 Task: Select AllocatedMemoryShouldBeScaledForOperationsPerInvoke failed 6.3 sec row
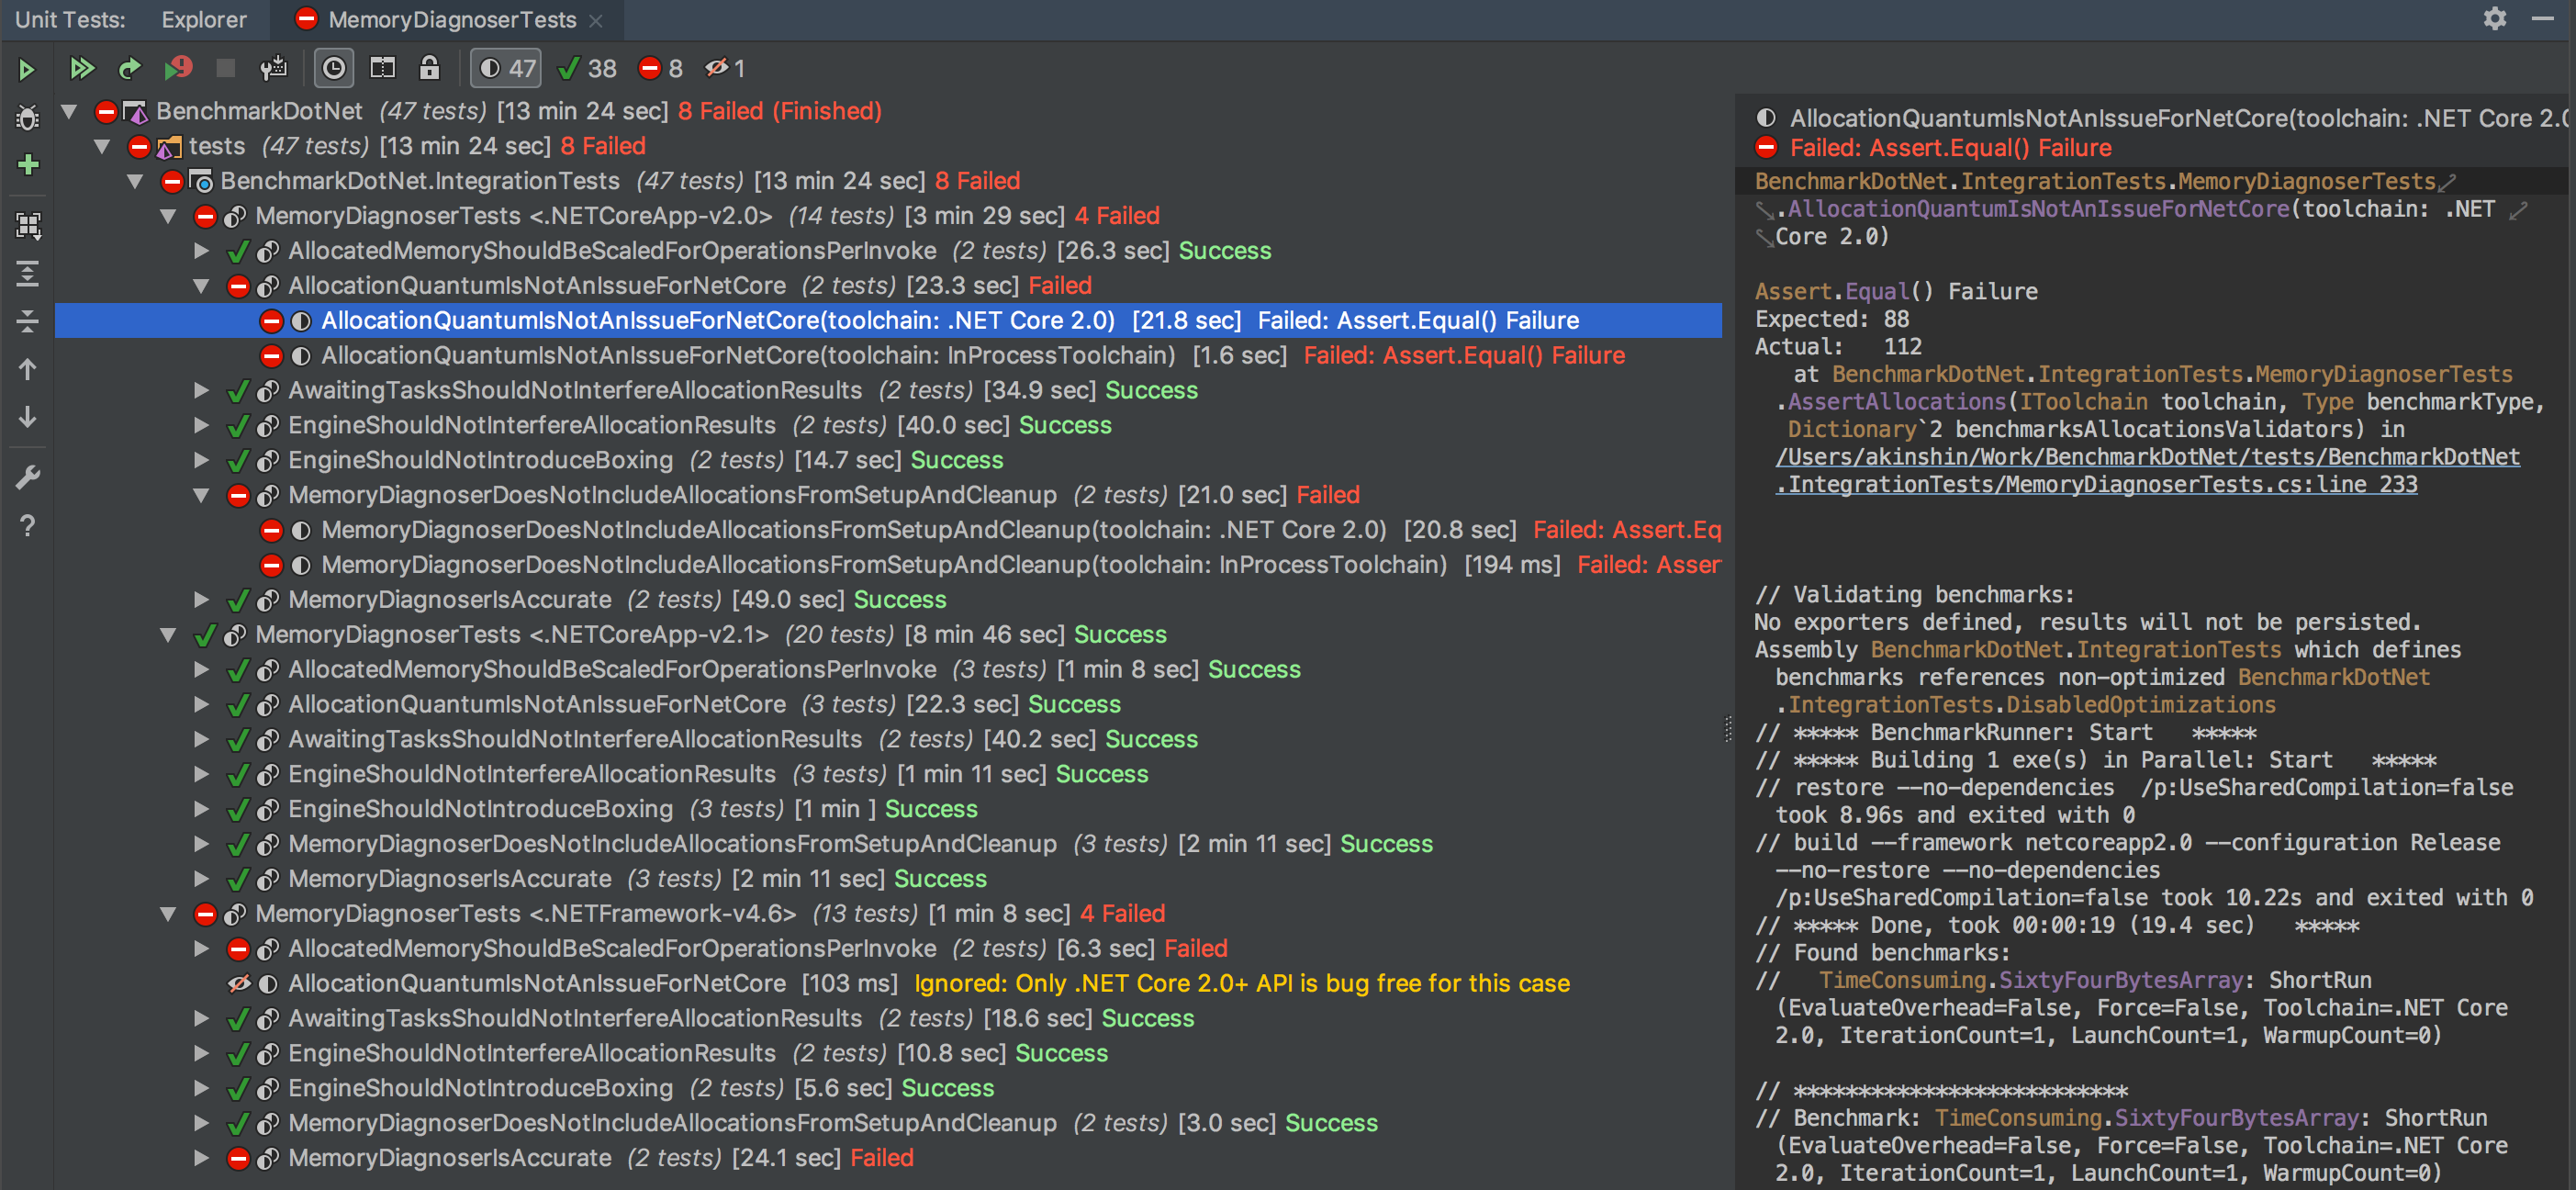click(889, 948)
